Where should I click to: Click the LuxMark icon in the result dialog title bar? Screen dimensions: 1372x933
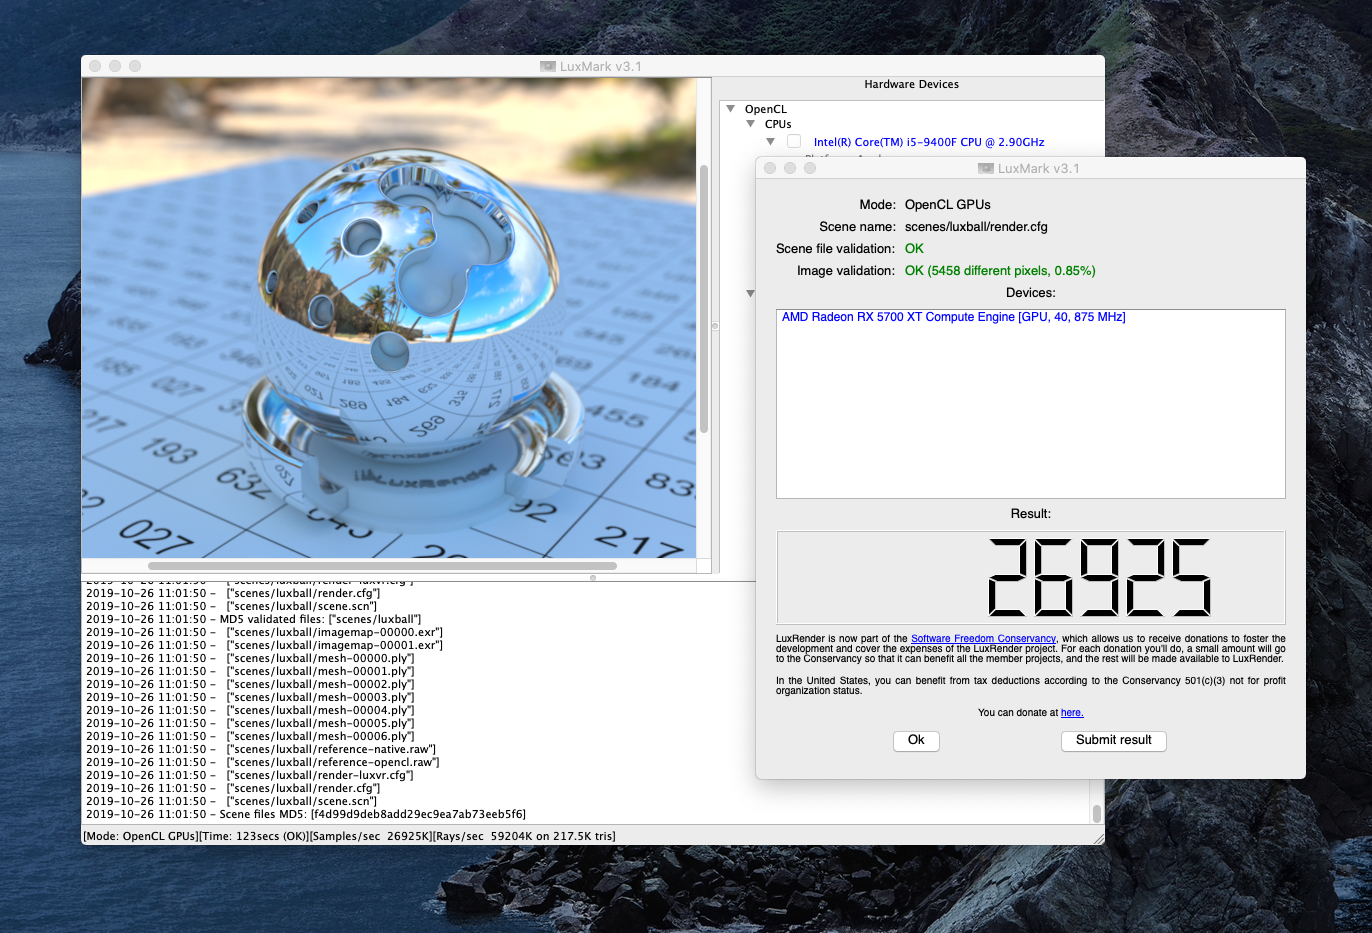[985, 168]
